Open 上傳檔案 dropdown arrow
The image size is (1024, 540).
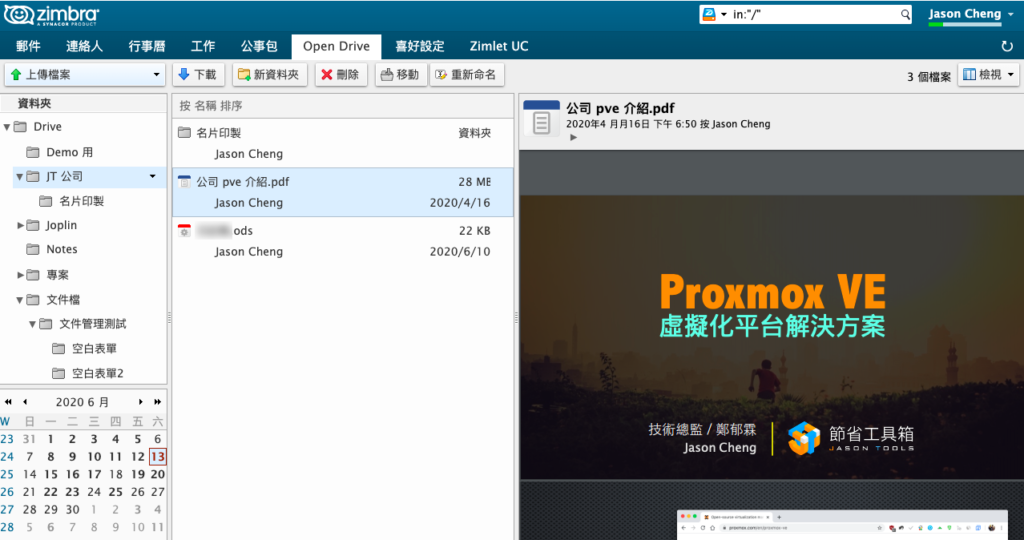click(x=156, y=74)
